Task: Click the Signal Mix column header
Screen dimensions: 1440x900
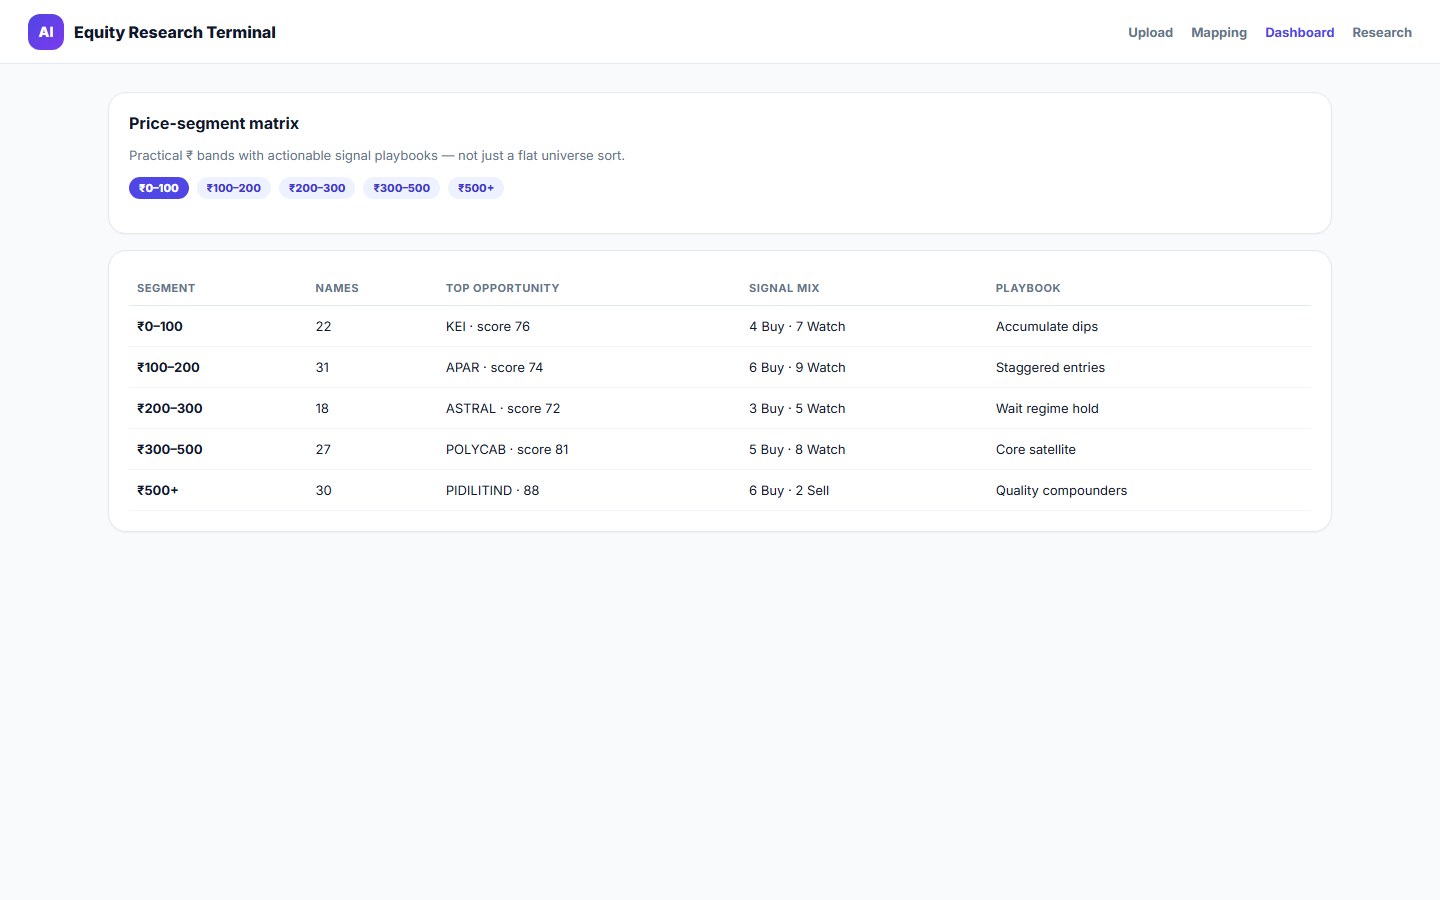Action: click(x=784, y=288)
